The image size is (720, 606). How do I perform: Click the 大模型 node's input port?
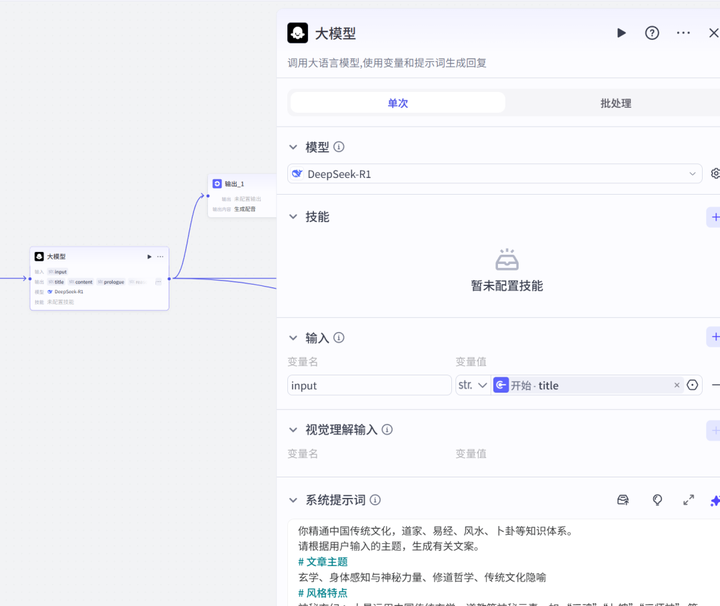pyautogui.click(x=30, y=279)
